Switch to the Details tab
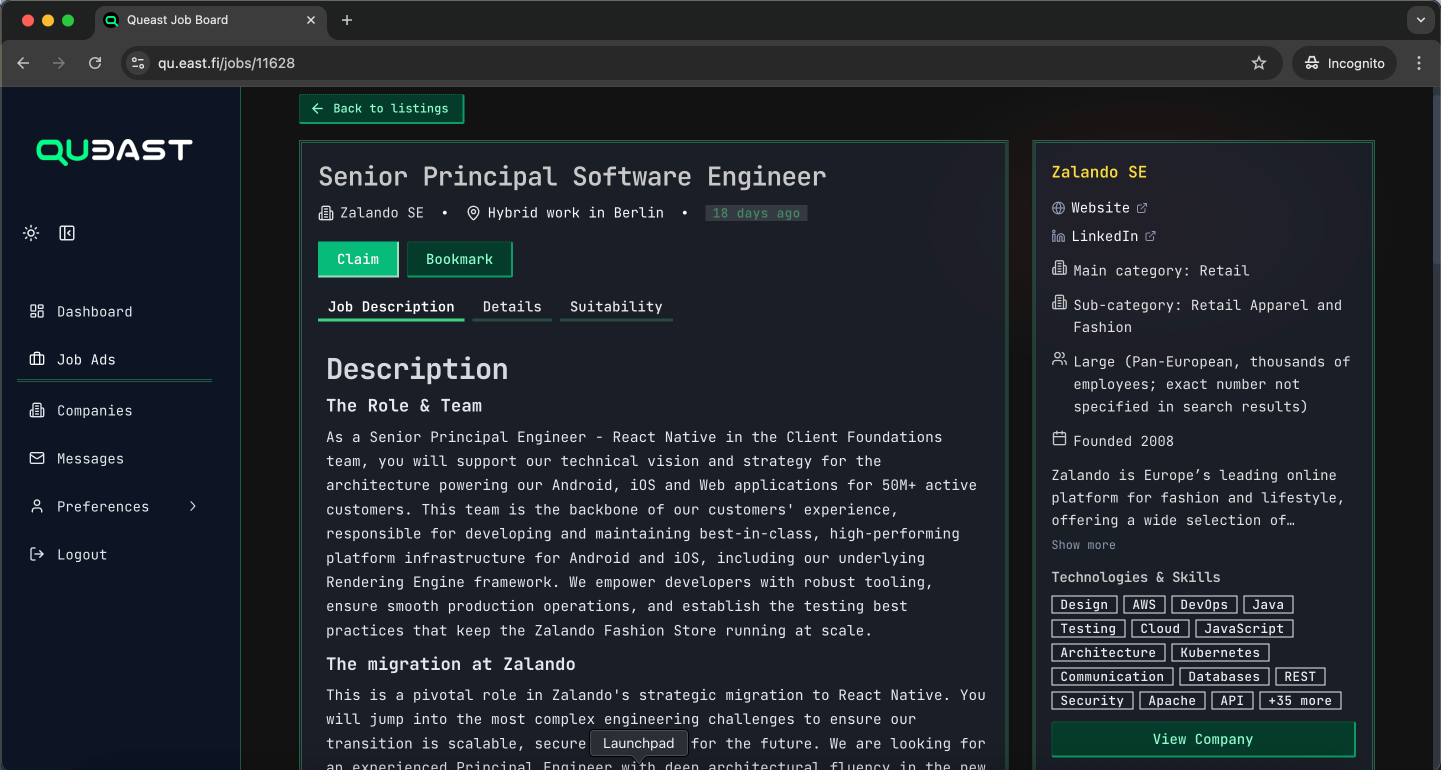The height and width of the screenshot is (770, 1441). (x=511, y=306)
